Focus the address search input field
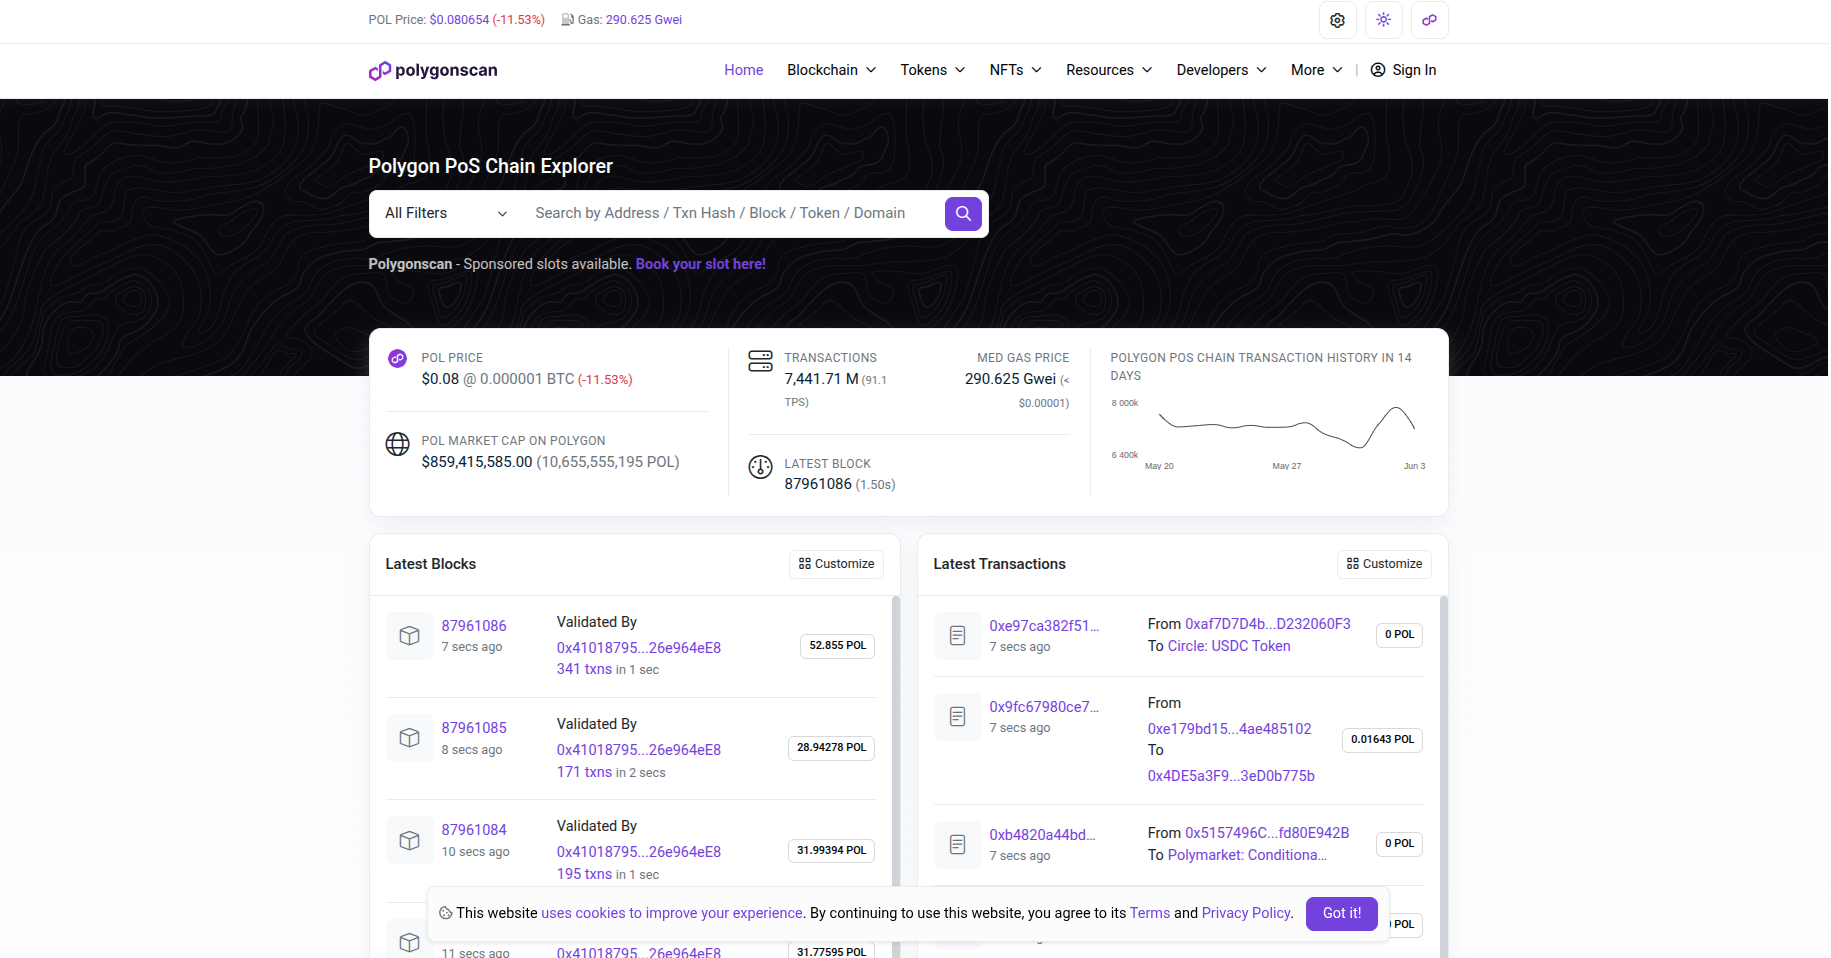The image size is (1831, 958). tap(731, 213)
